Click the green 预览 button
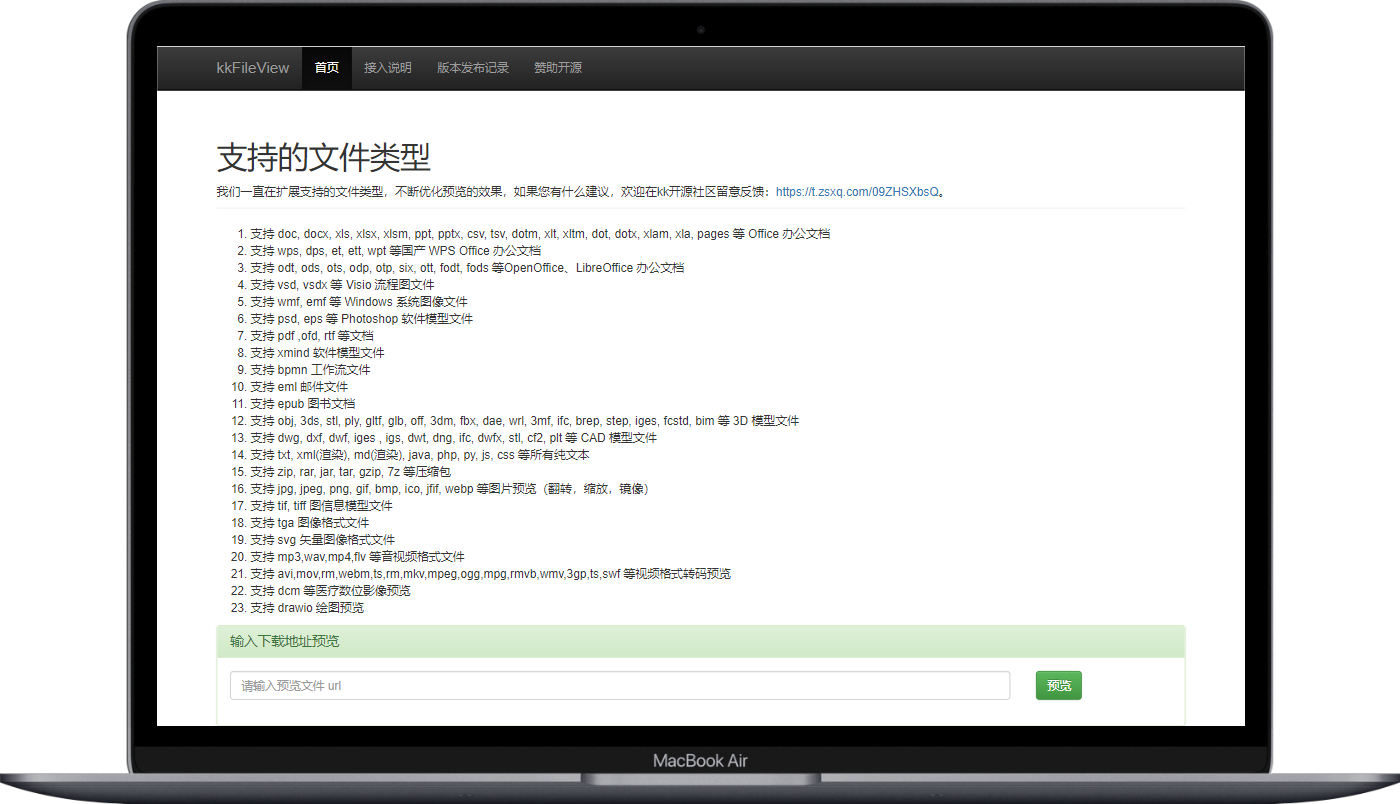Screen dimensions: 1400x804 [x=1059, y=686]
